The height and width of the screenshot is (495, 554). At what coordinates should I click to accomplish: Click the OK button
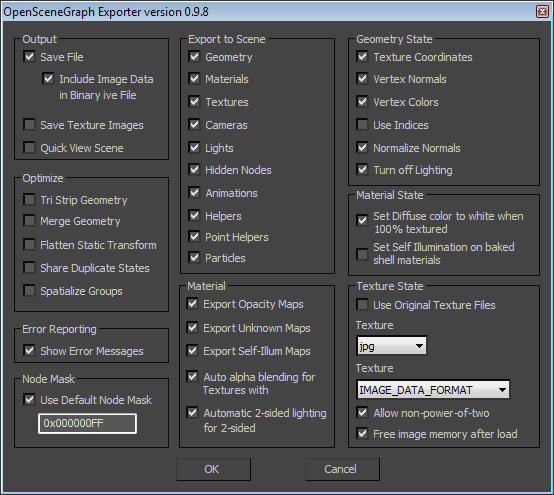pyautogui.click(x=213, y=469)
